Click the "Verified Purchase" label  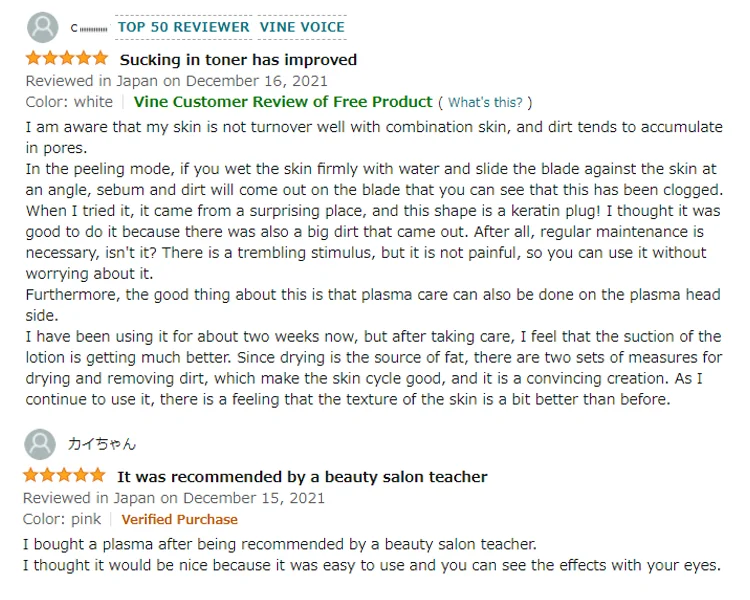coord(180,520)
